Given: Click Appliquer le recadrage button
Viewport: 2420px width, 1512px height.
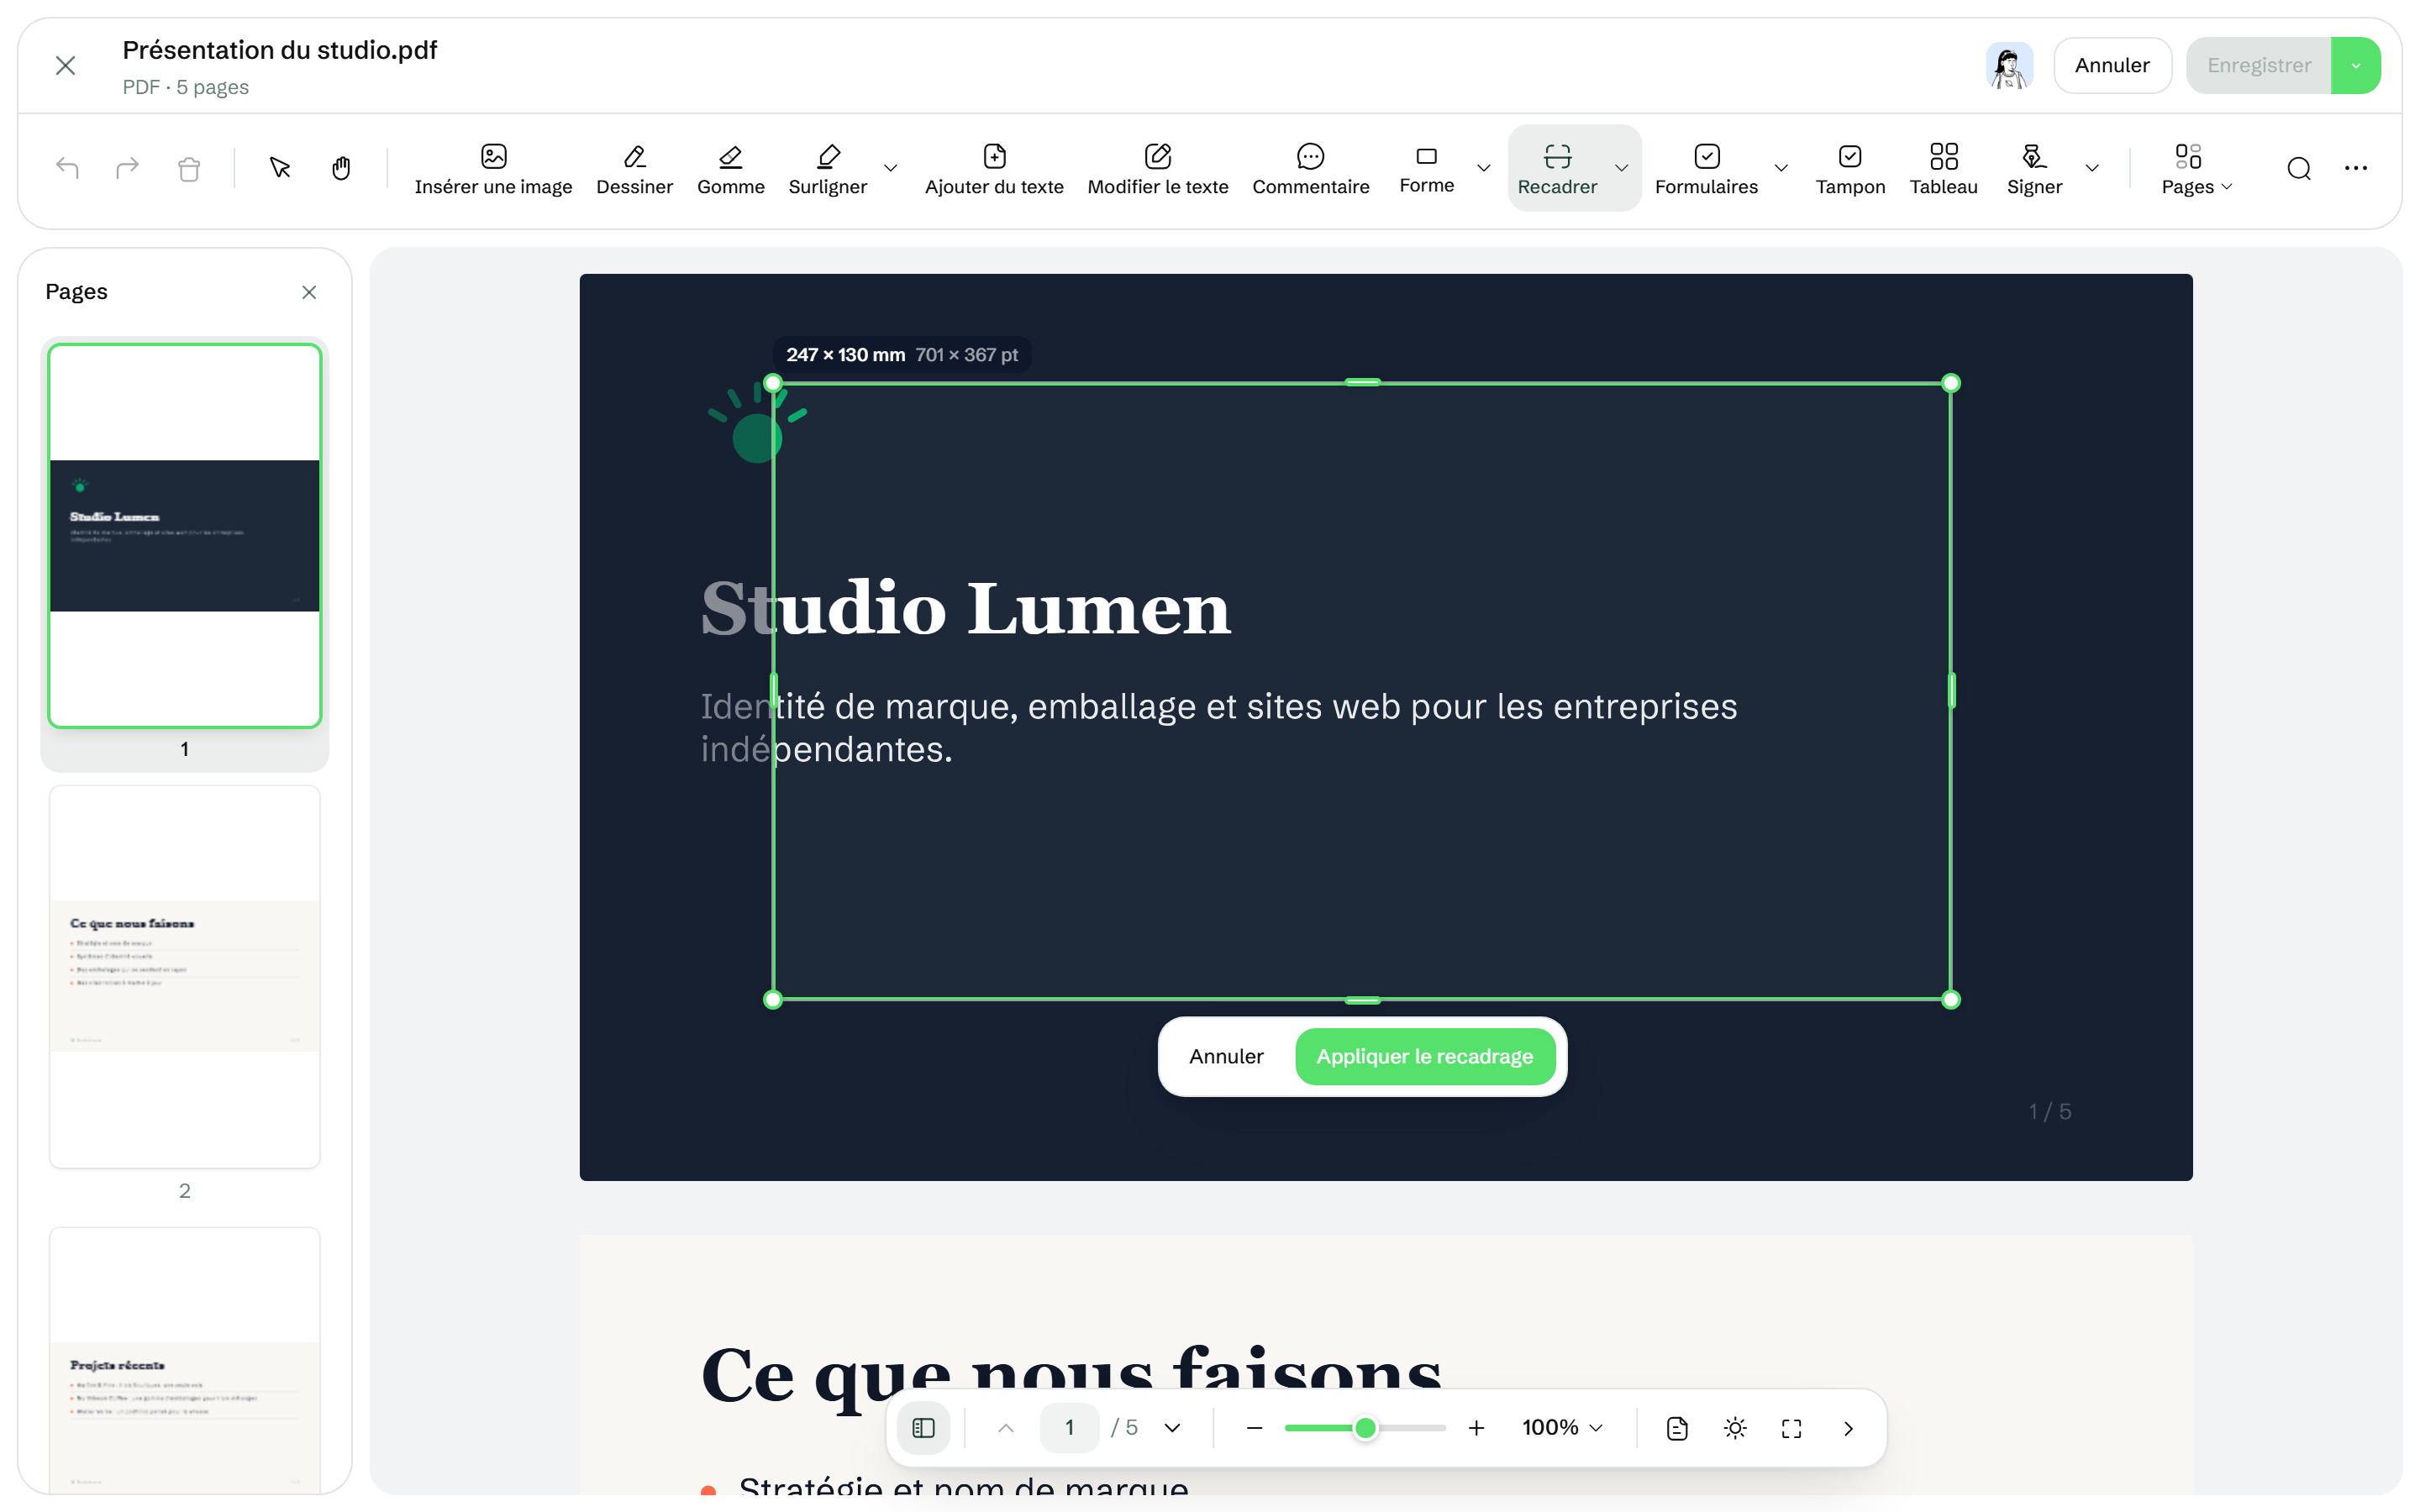Looking at the screenshot, I should tap(1424, 1056).
